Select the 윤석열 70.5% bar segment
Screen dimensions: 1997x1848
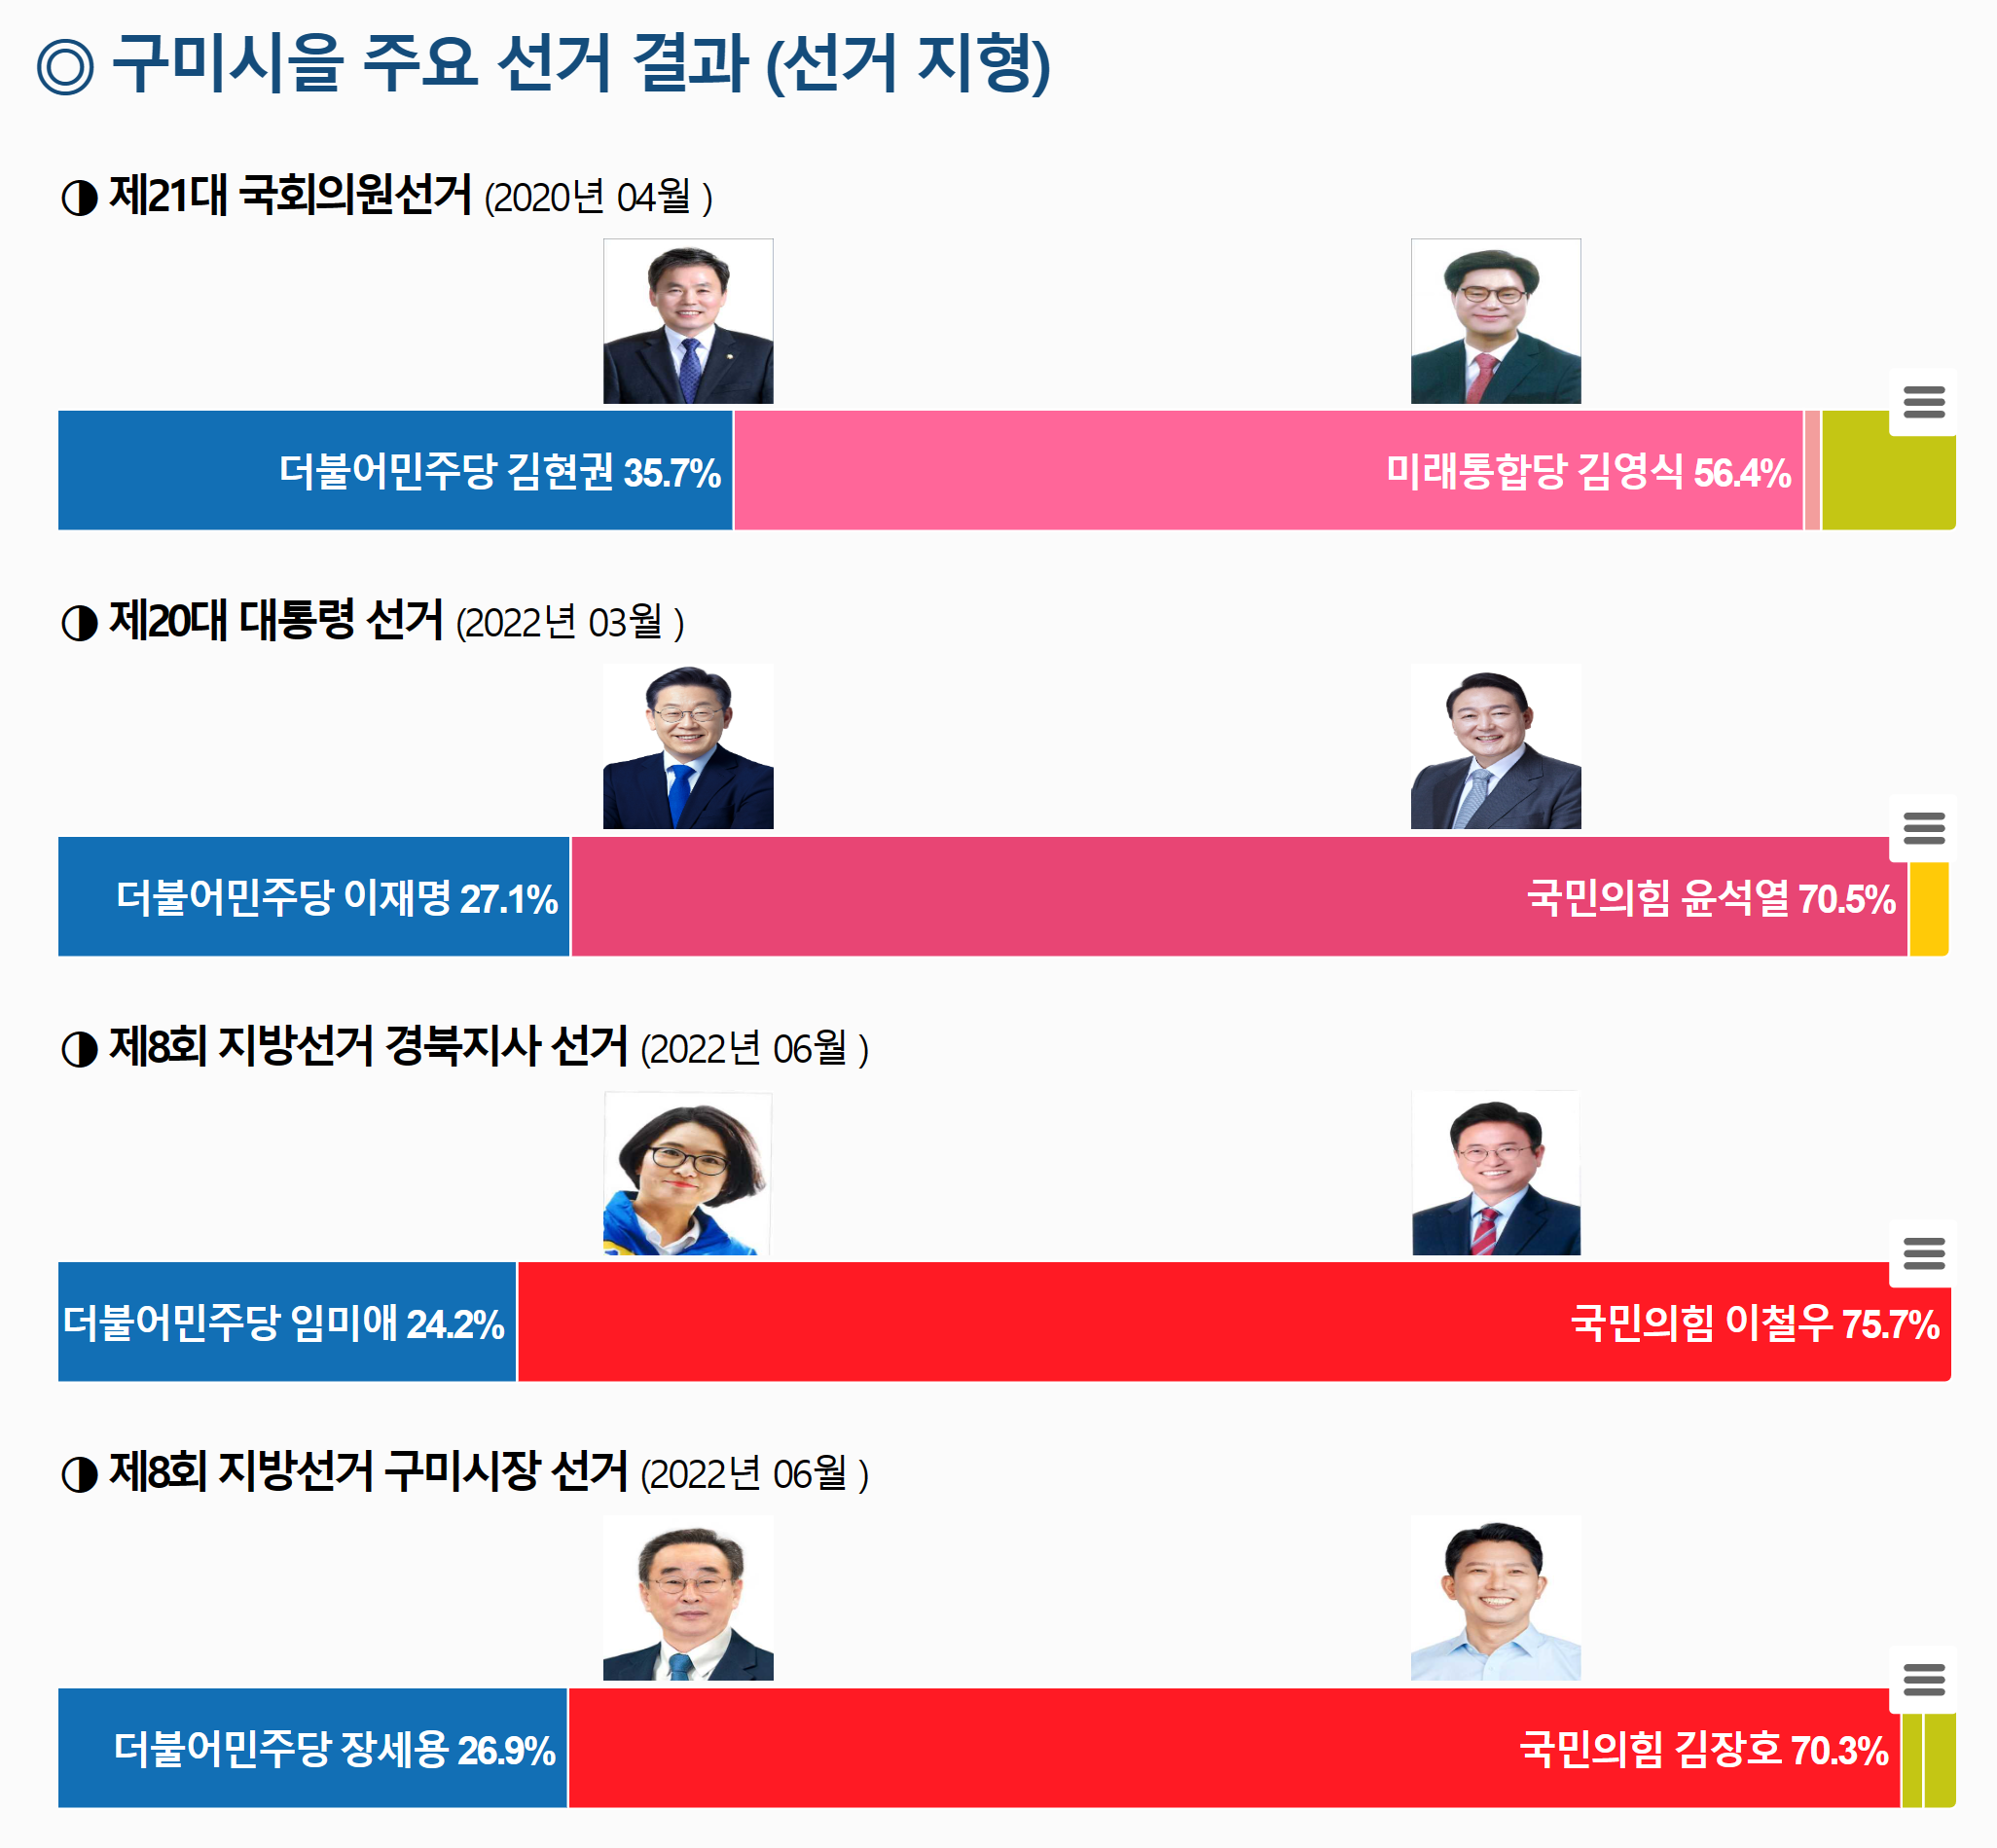coord(1238,896)
